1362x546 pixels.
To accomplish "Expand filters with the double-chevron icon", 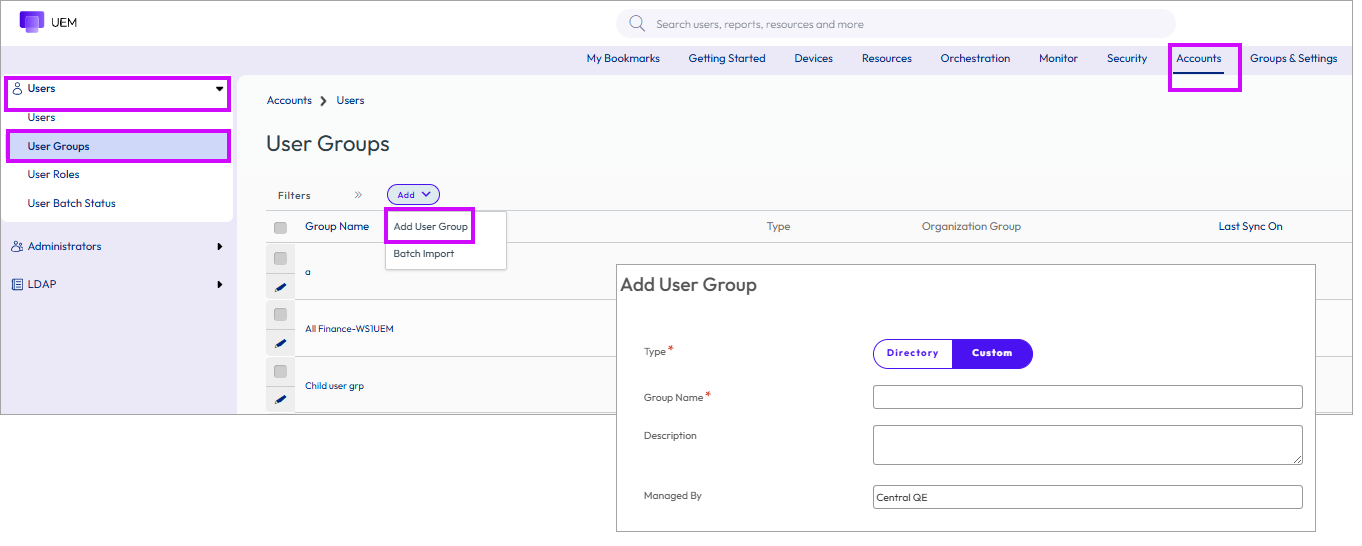I will pos(358,195).
